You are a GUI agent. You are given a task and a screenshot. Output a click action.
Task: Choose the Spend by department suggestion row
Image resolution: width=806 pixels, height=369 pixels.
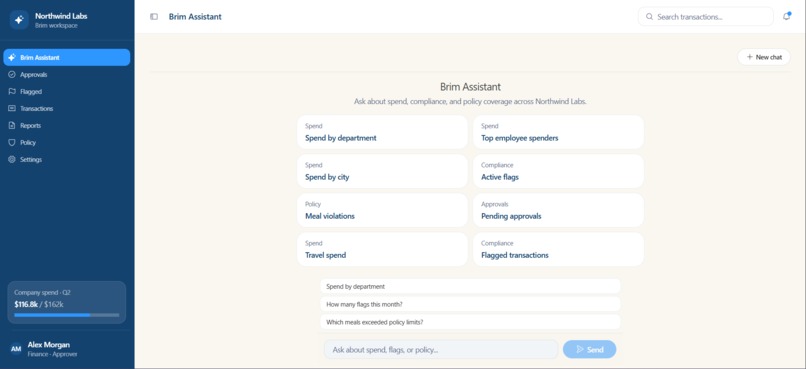coord(470,286)
